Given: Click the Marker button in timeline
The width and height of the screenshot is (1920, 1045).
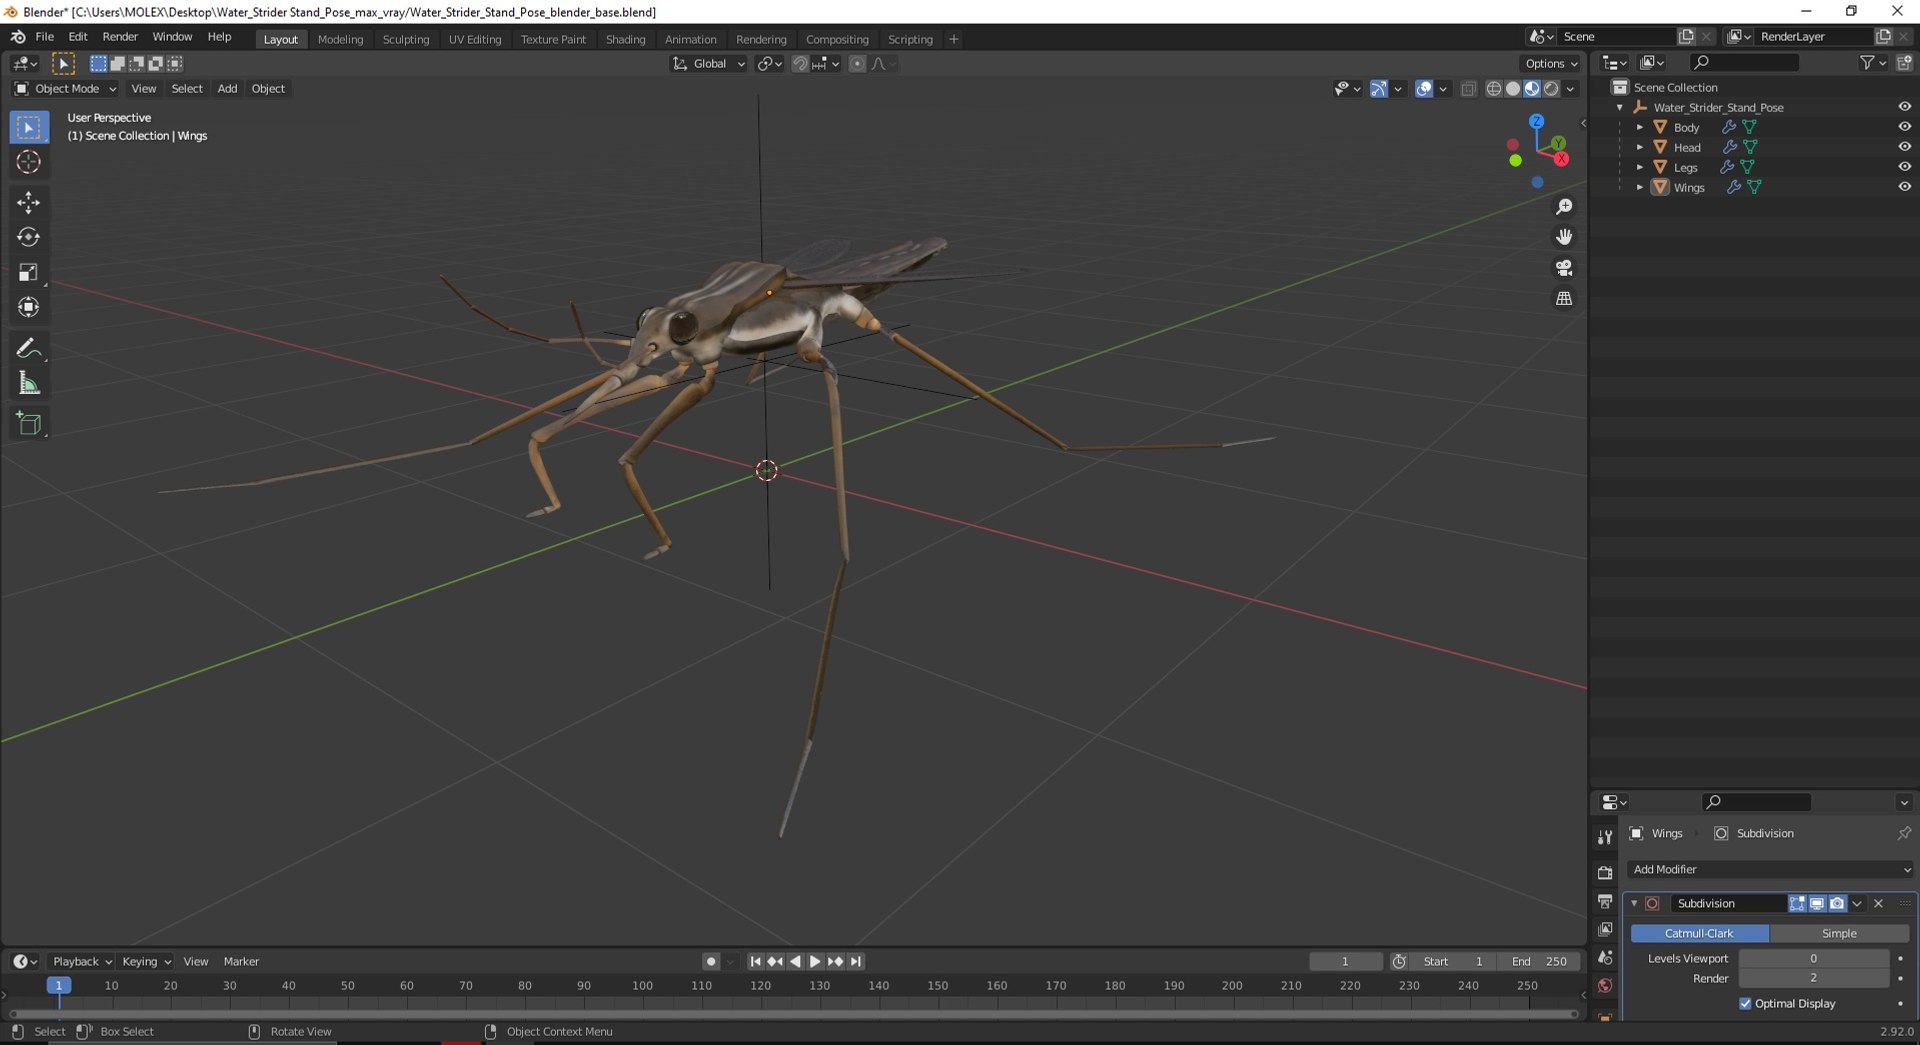Looking at the screenshot, I should pyautogui.click(x=241, y=961).
